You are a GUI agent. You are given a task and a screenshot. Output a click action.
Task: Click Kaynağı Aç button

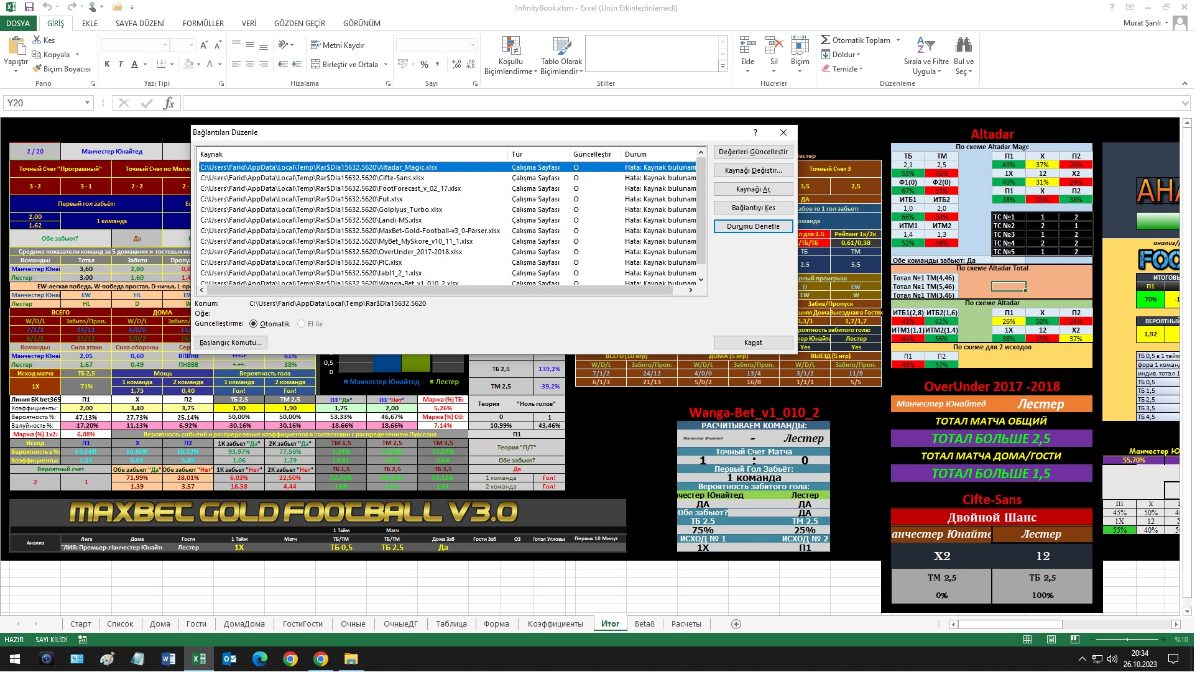point(753,189)
